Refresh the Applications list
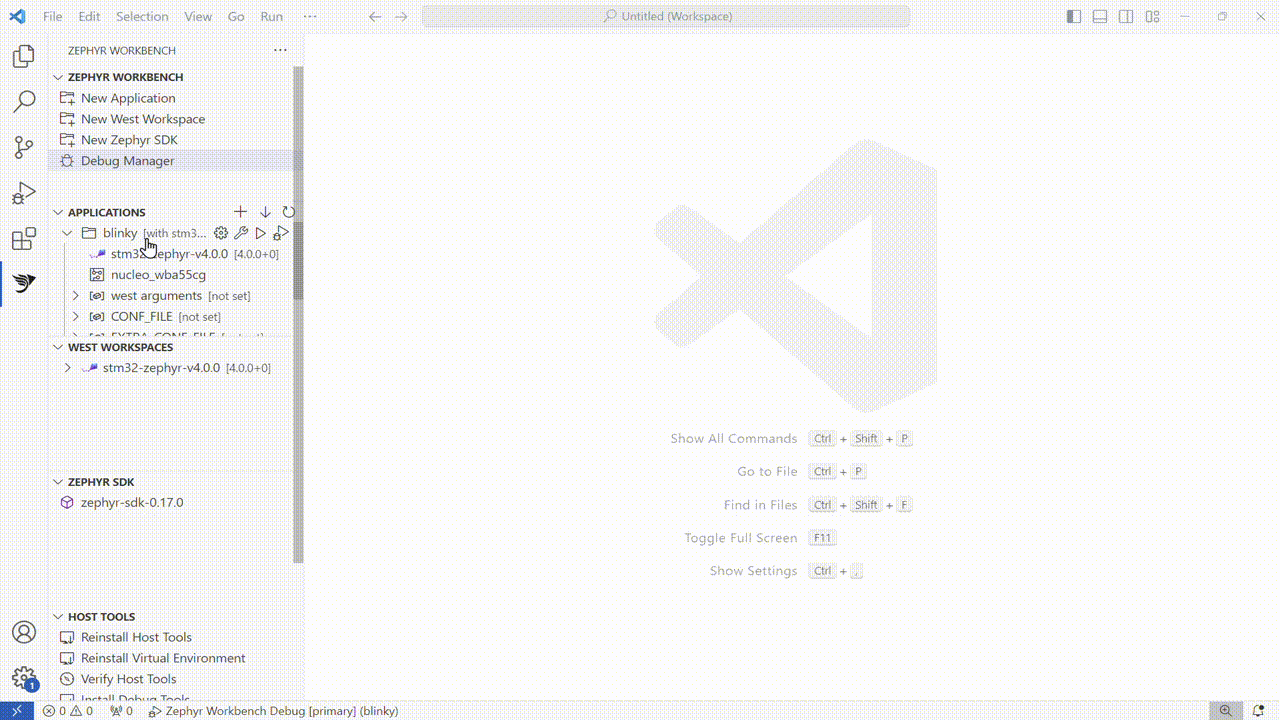The height and width of the screenshot is (720, 1280). pos(289,212)
